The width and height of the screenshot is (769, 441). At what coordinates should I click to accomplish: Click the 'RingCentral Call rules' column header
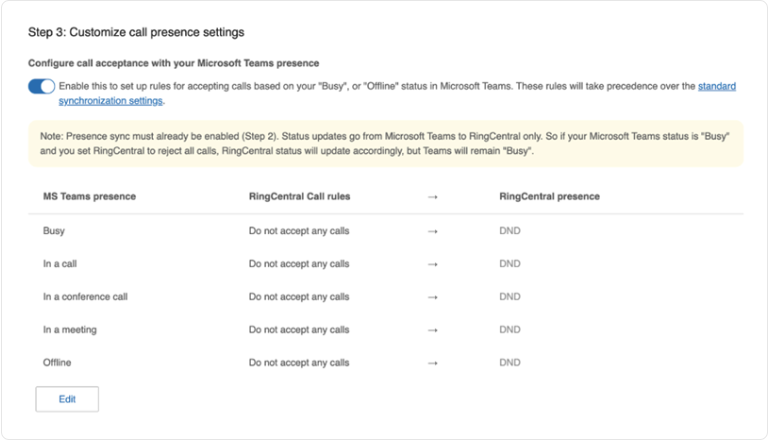(300, 196)
